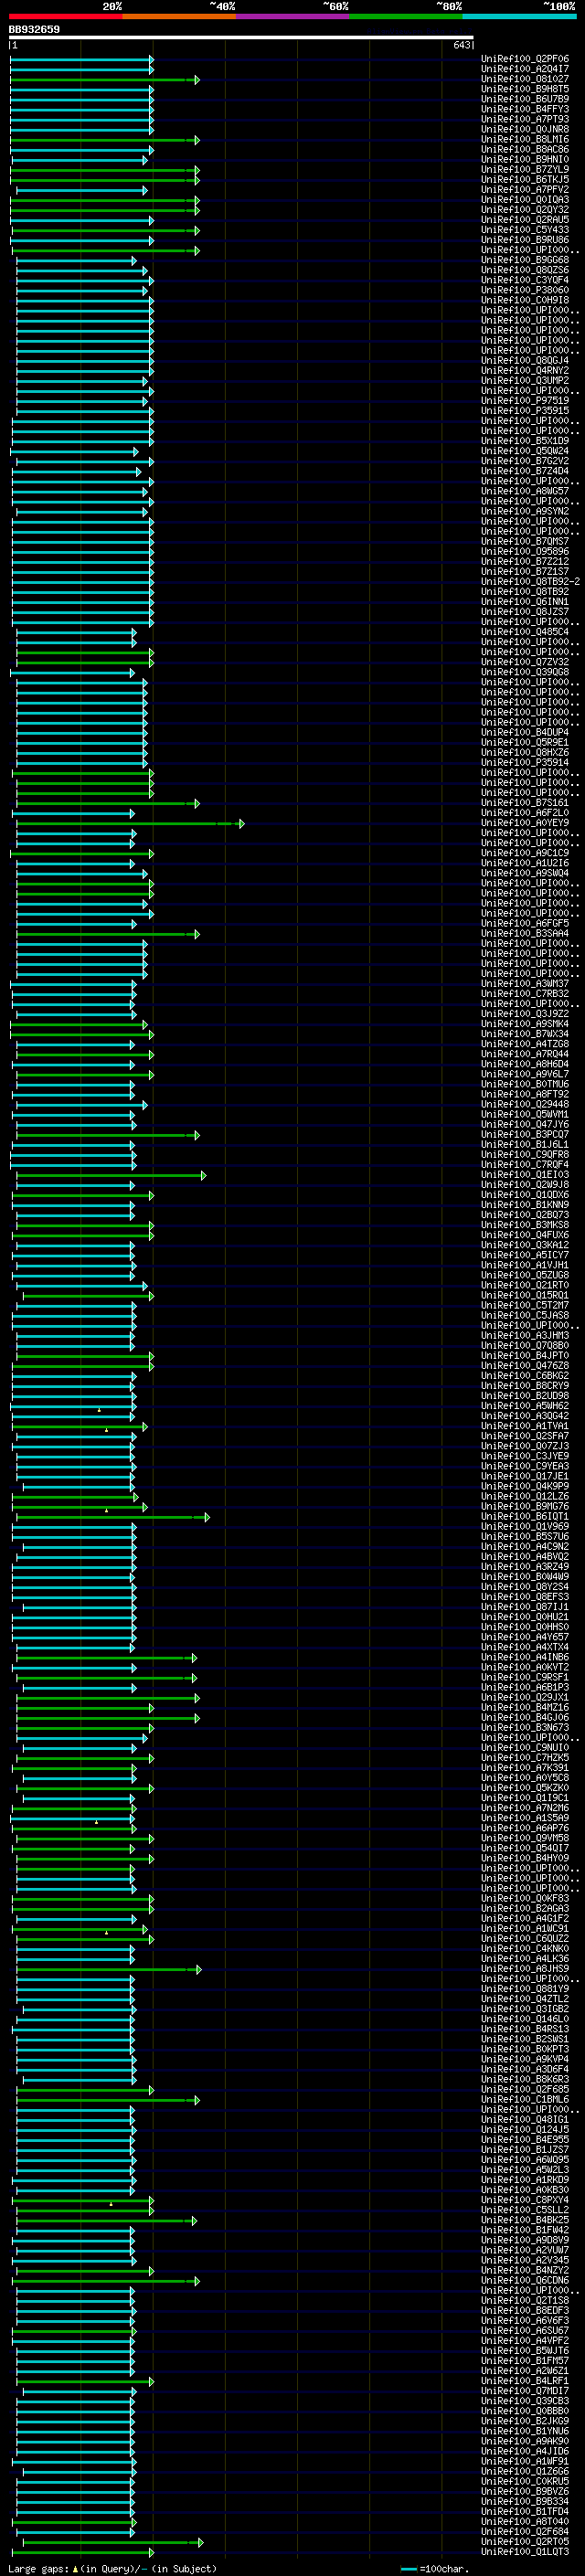The height and width of the screenshot is (2576, 585).
Task: Select the UniRef100_A7PFV2 label
Action: (525, 189)
